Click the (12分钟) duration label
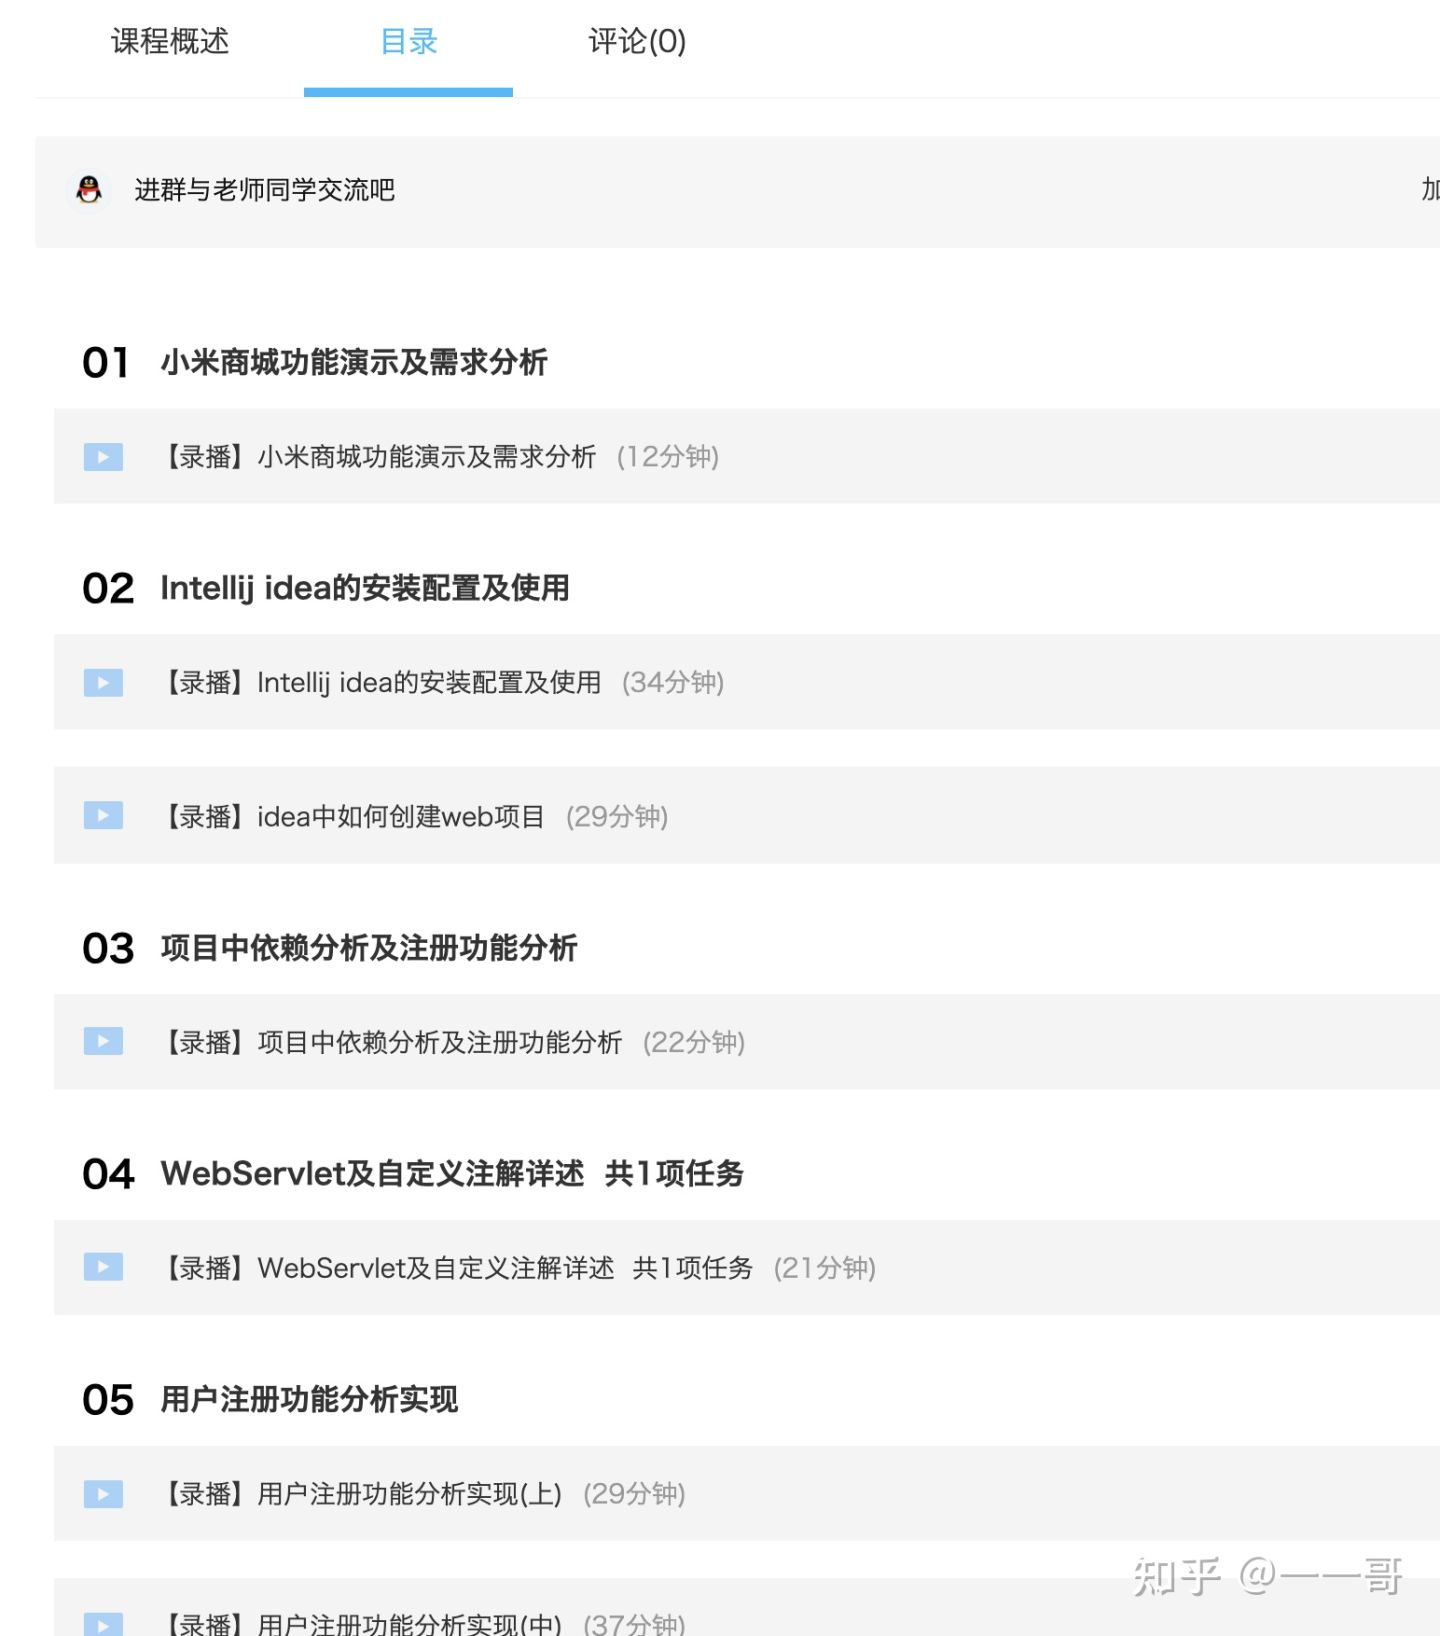This screenshot has width=1440, height=1636. click(x=668, y=457)
